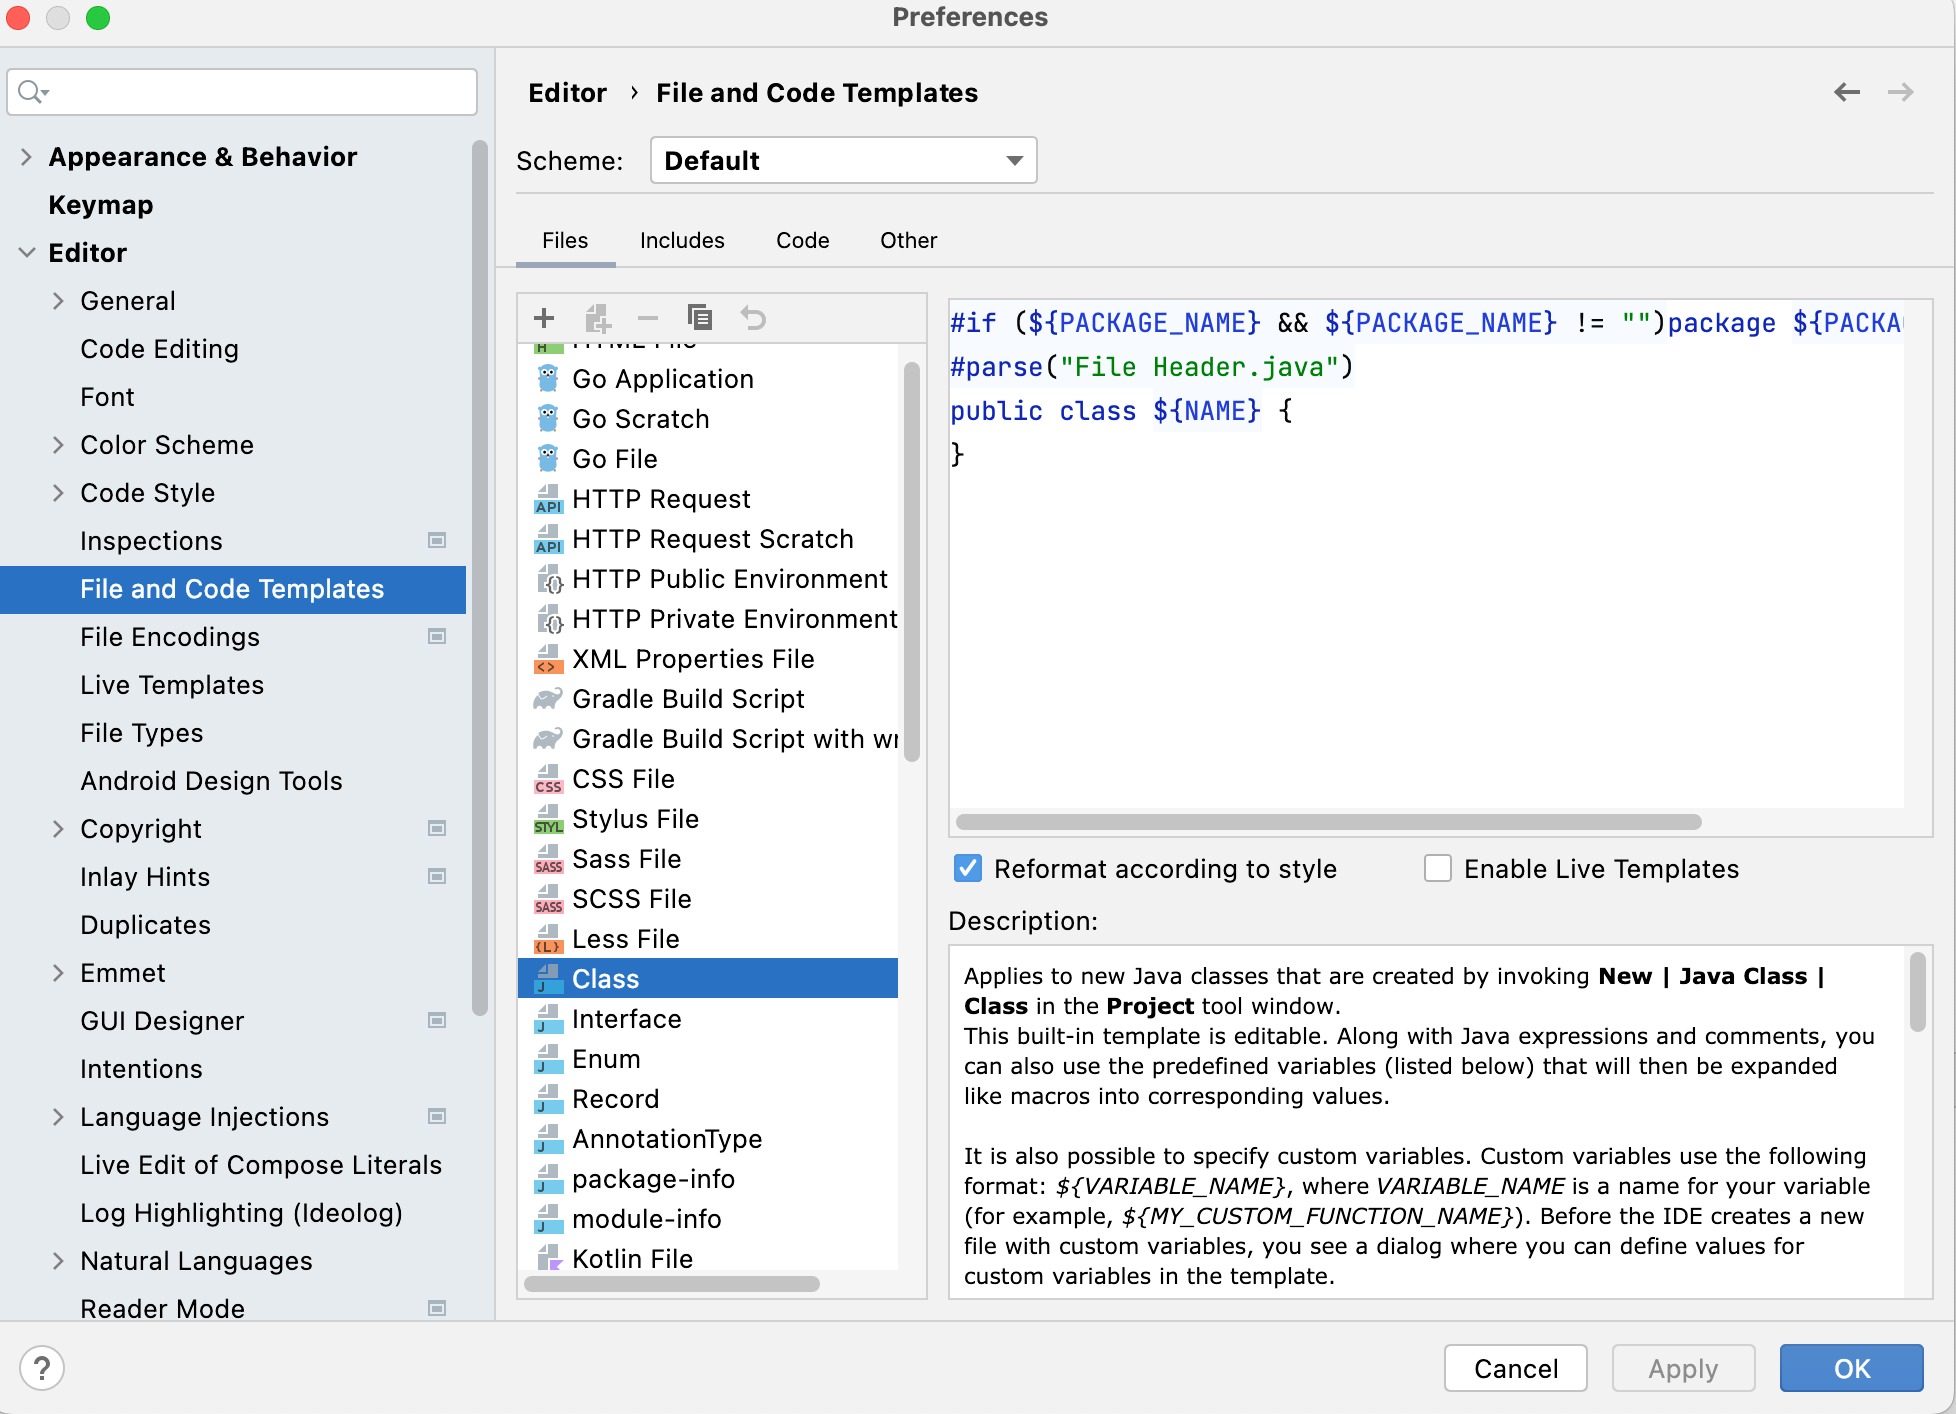Click the settings search field
Viewport: 1956px width, 1414px height.
click(242, 92)
